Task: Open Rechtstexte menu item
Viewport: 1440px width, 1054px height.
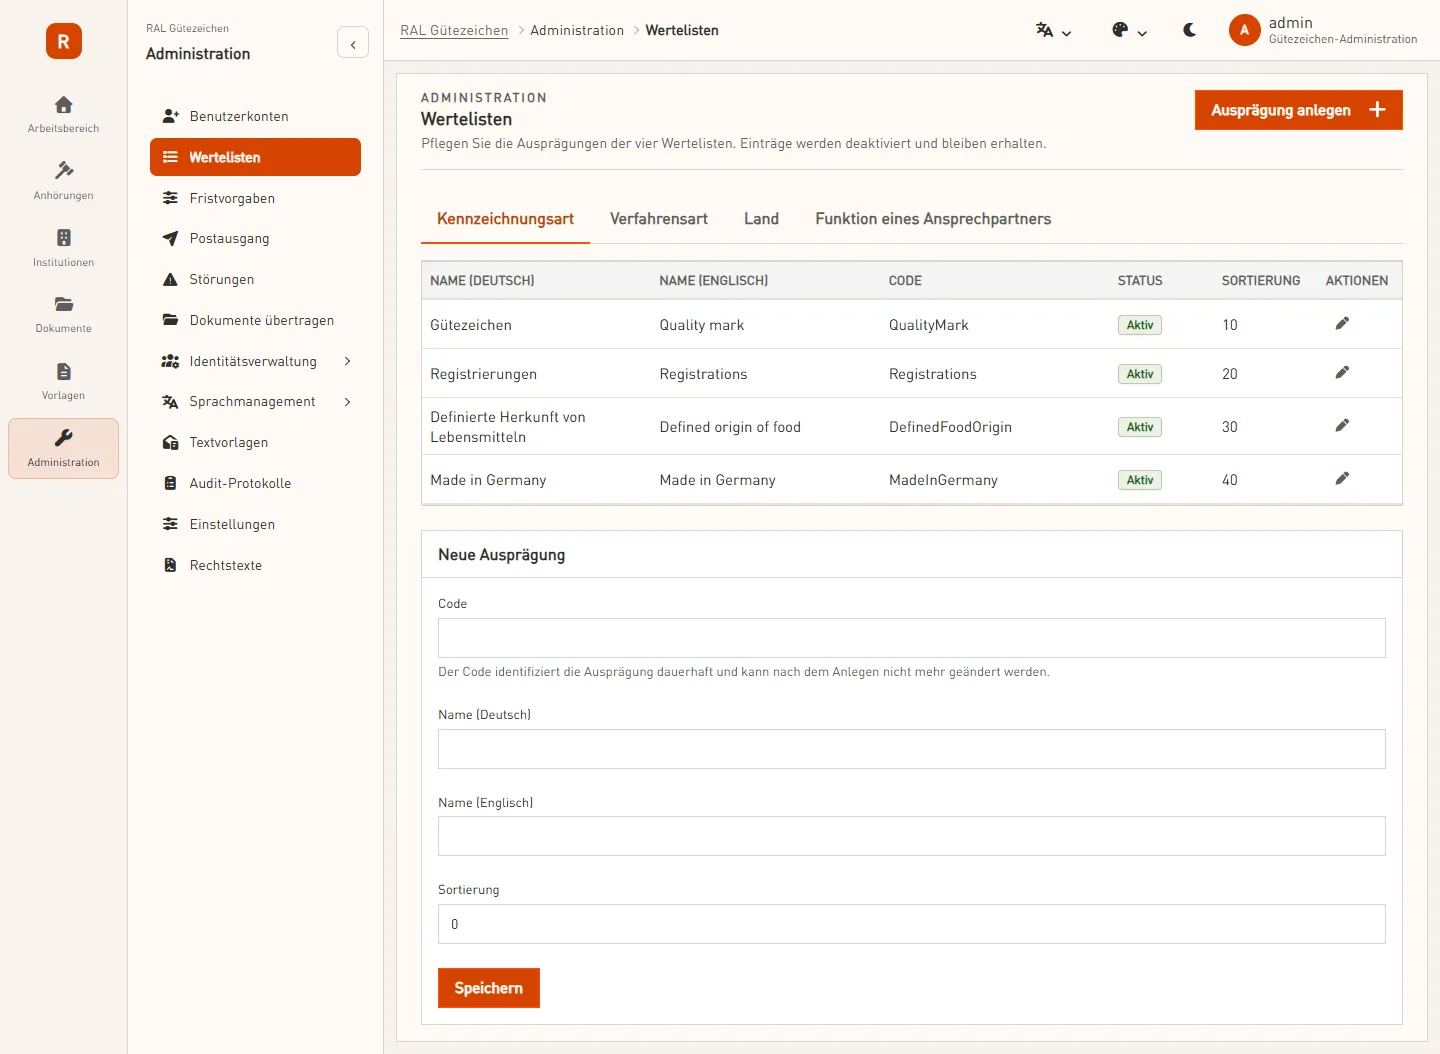Action: pyautogui.click(x=255, y=565)
